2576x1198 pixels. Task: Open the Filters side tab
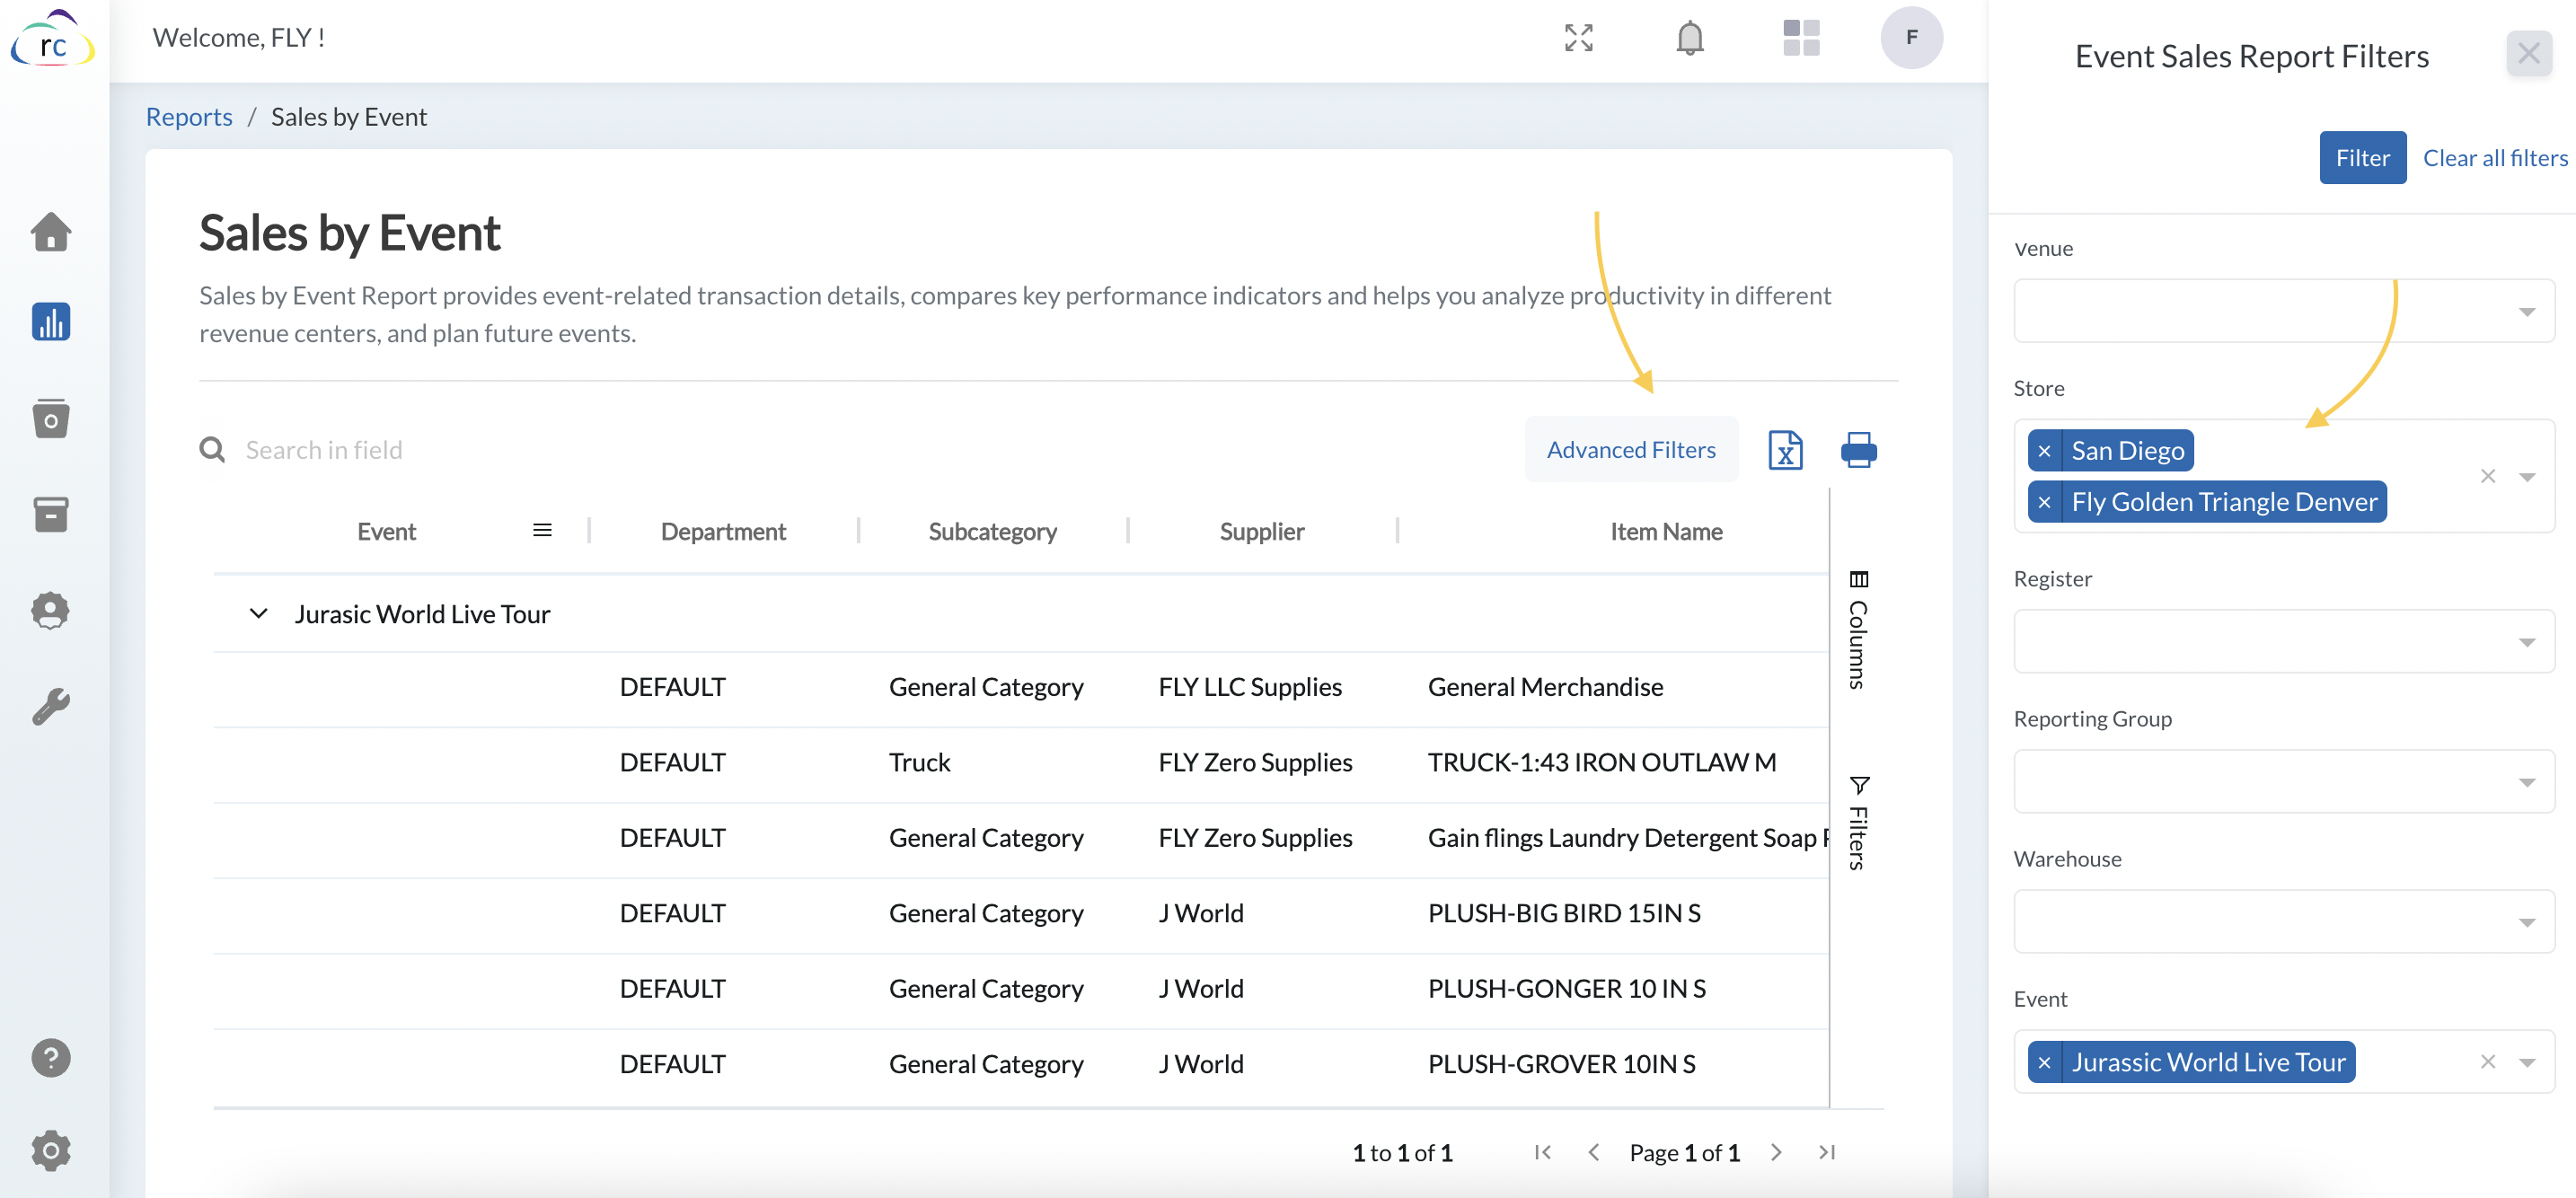coord(1858,823)
